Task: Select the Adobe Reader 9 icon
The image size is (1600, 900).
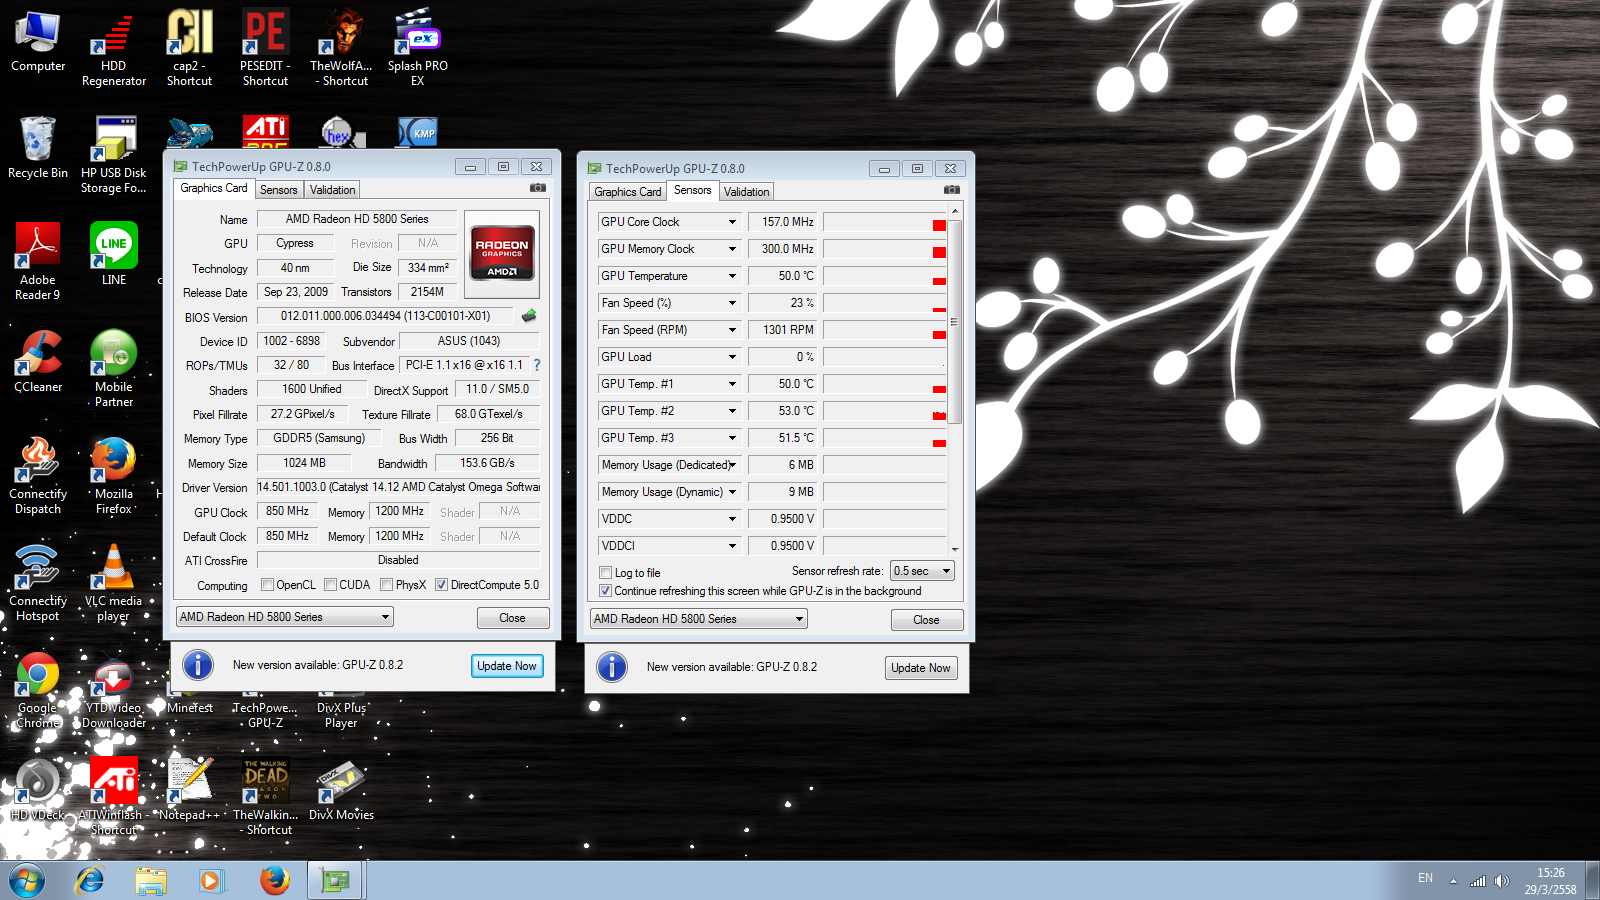Action: [x=38, y=262]
